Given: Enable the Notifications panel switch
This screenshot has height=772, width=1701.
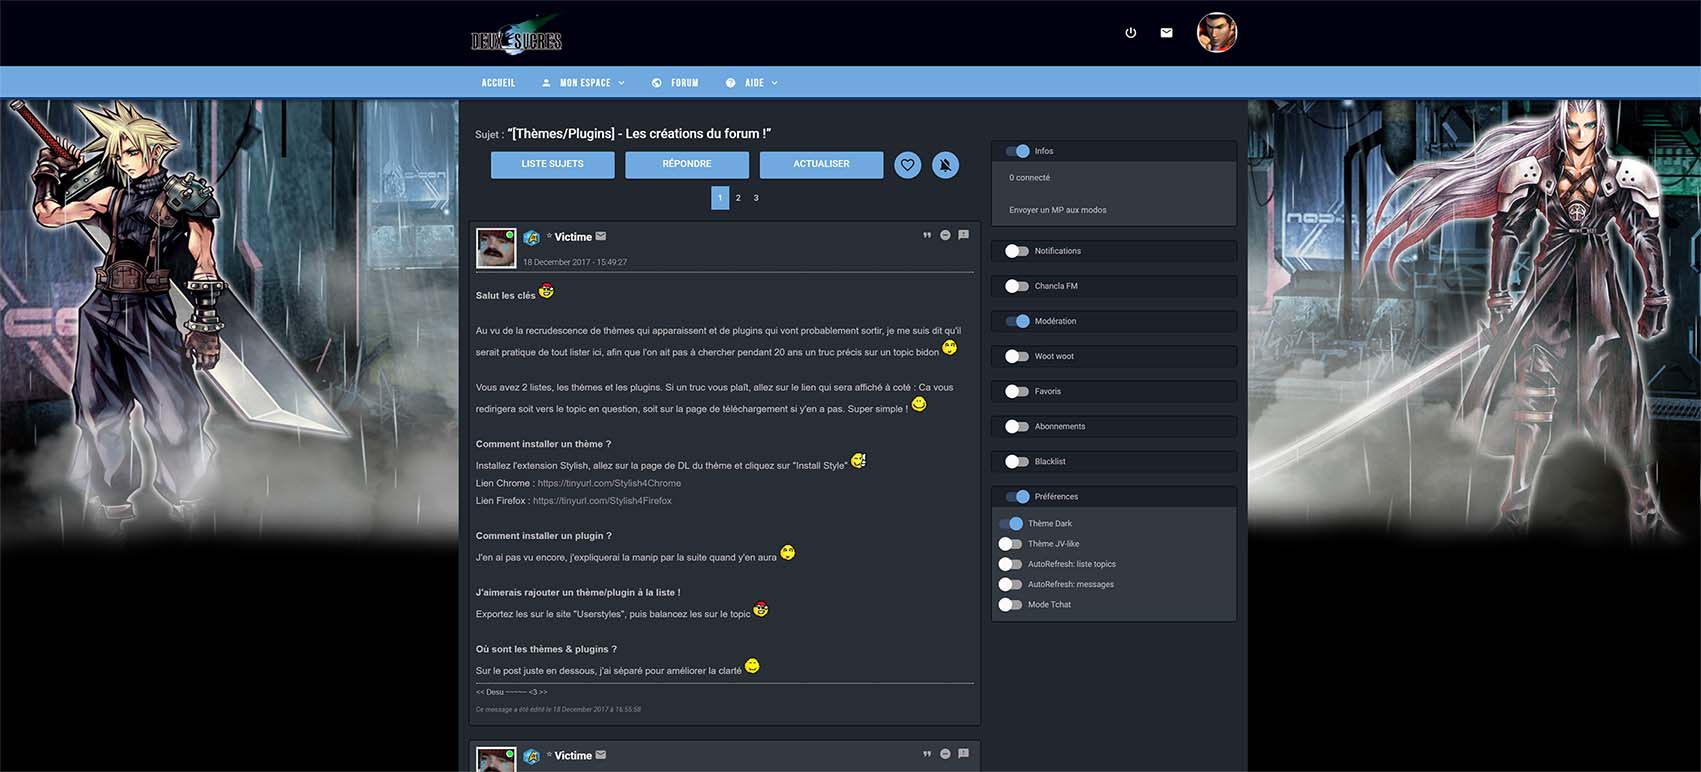Looking at the screenshot, I should [x=1017, y=251].
